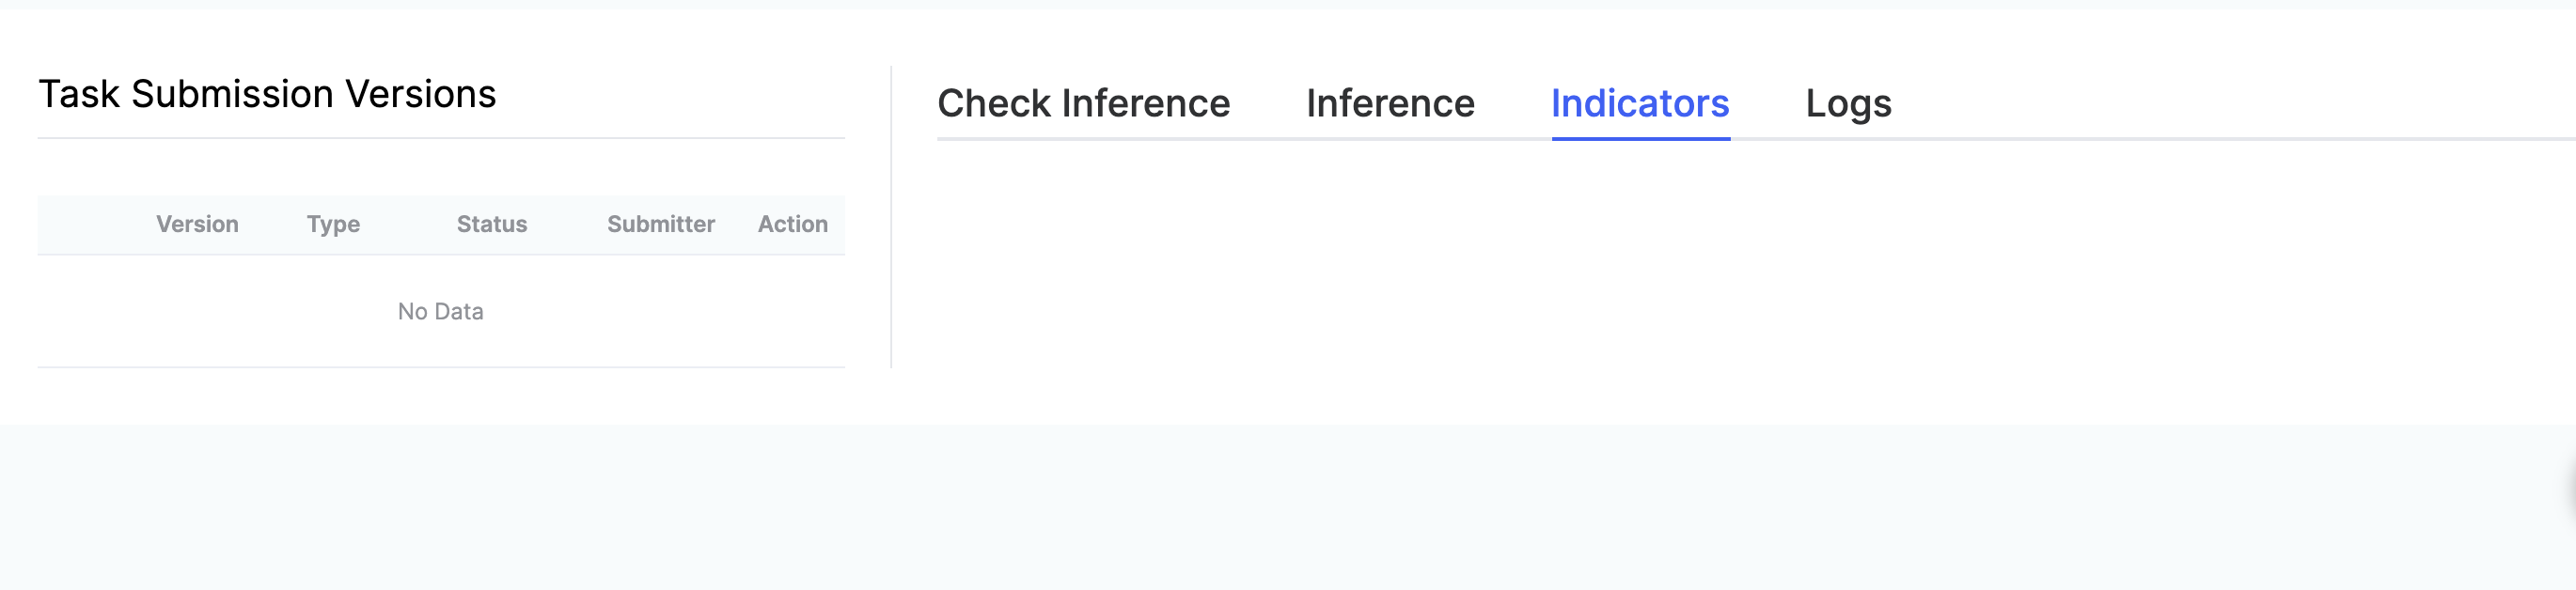Click the Type column header
This screenshot has width=2576, height=590.
pos(333,224)
